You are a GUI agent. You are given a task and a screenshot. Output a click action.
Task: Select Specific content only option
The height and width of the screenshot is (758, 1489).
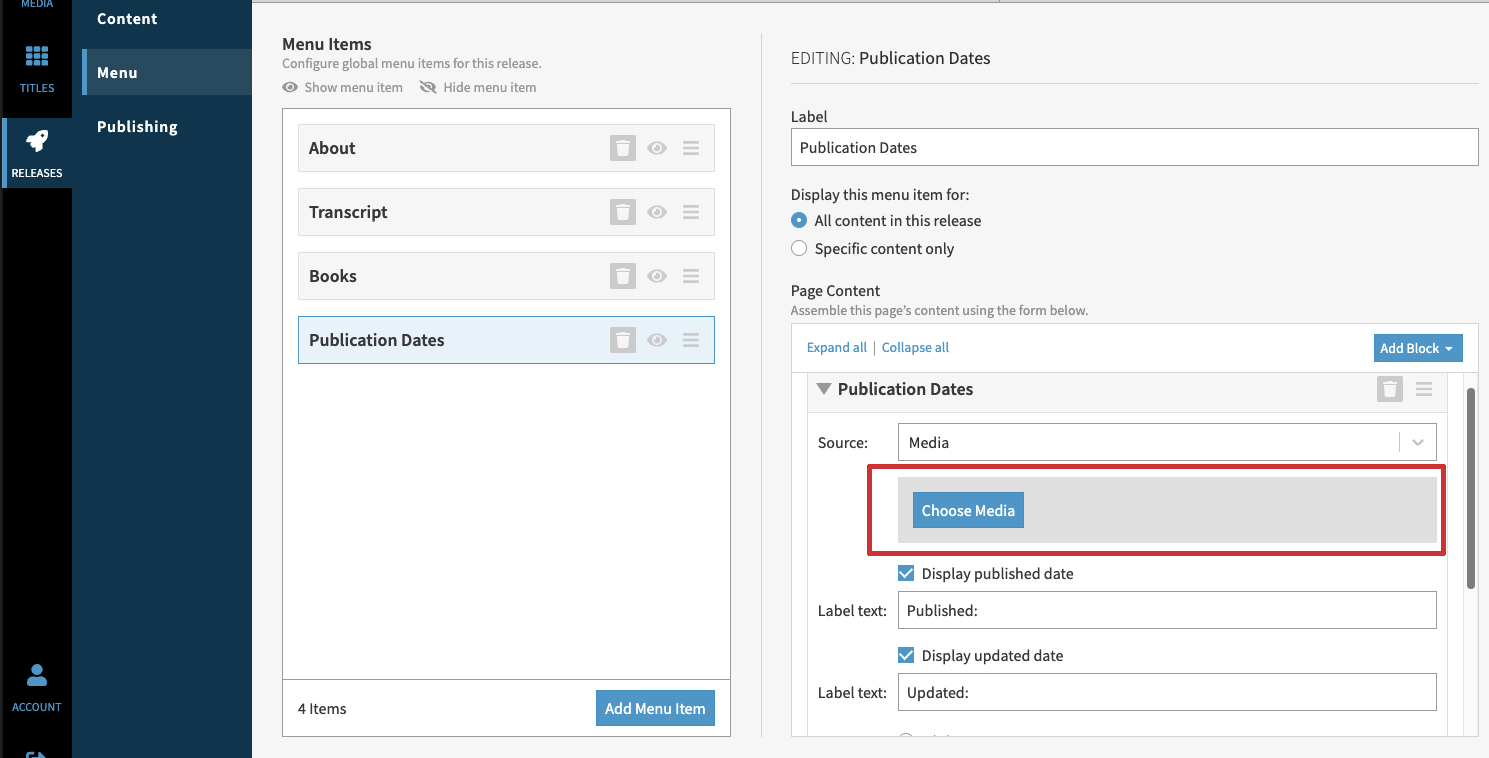pos(799,248)
